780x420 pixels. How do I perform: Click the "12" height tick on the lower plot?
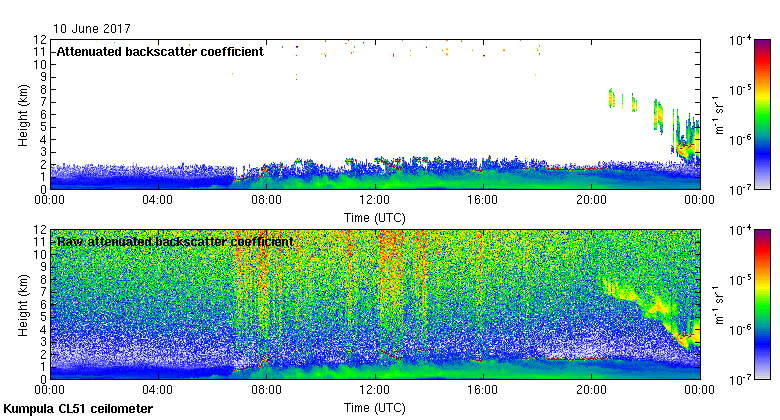pos(40,229)
